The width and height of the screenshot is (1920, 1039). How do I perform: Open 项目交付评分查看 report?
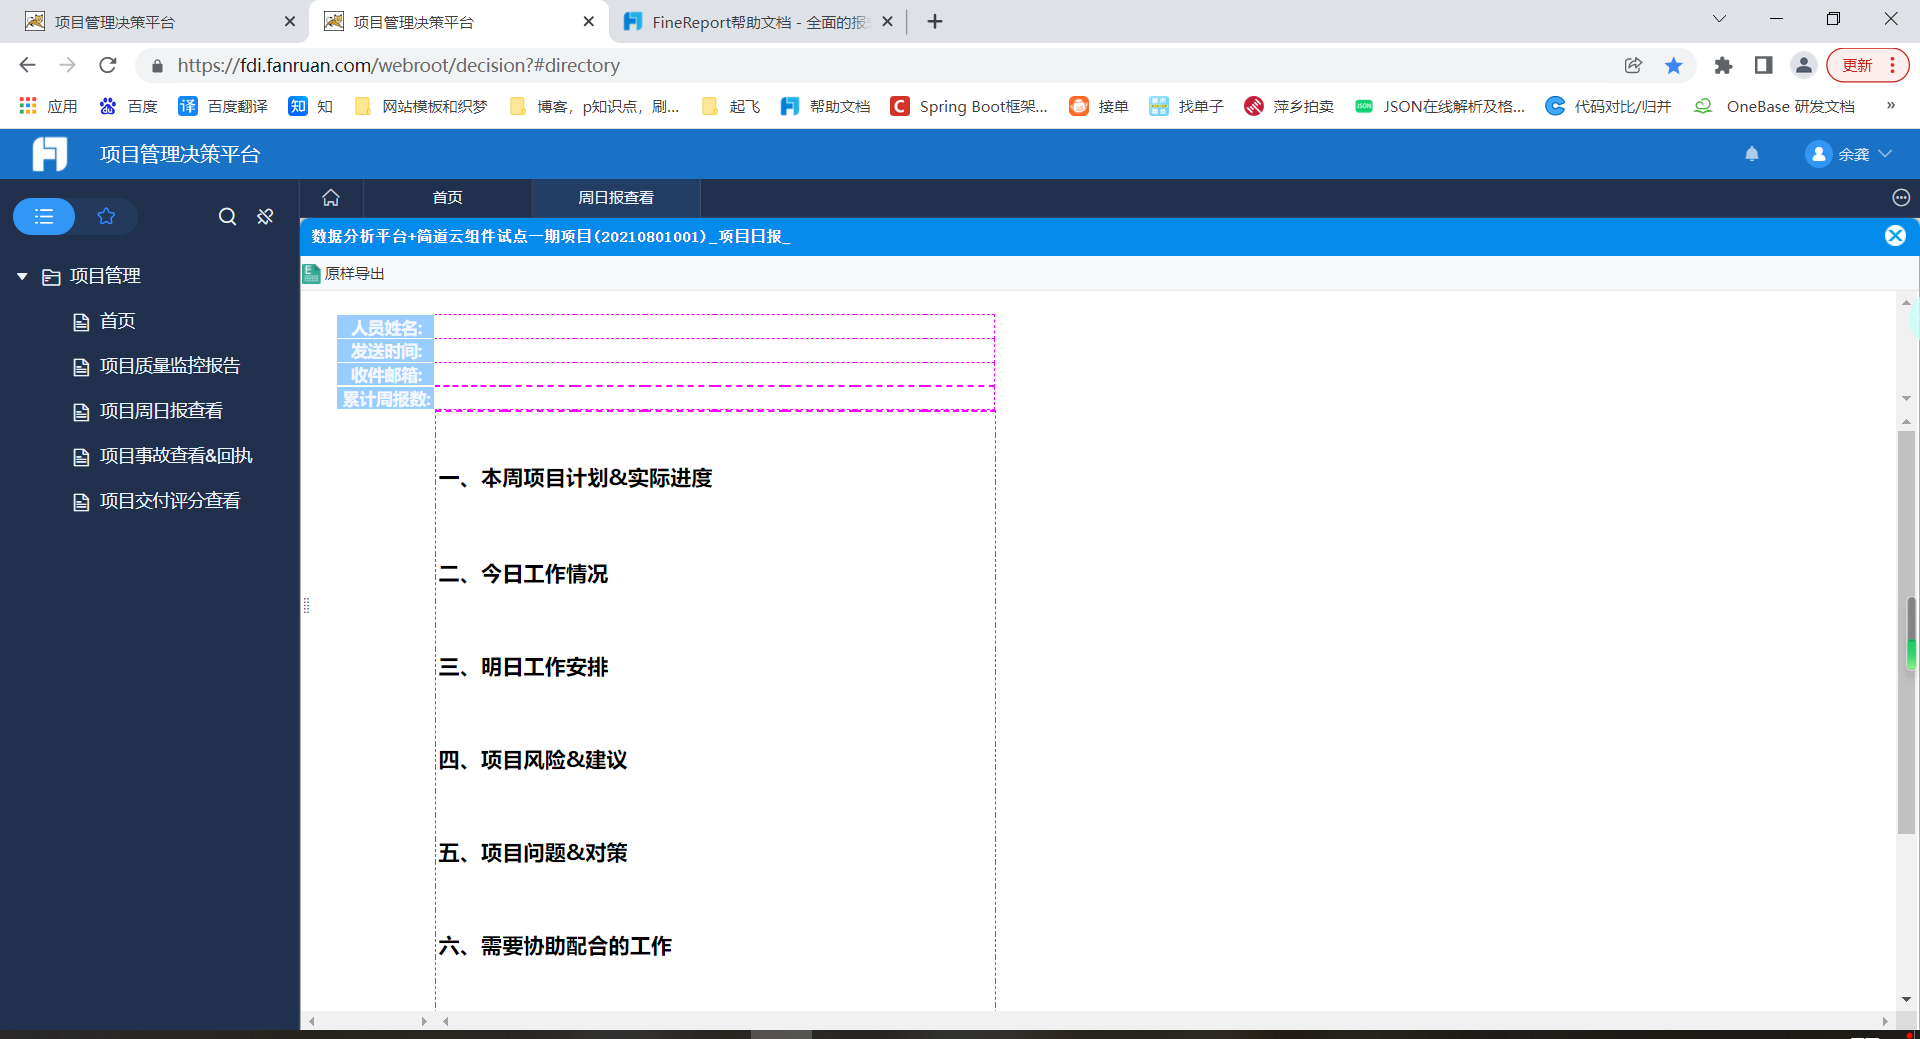pyautogui.click(x=170, y=501)
